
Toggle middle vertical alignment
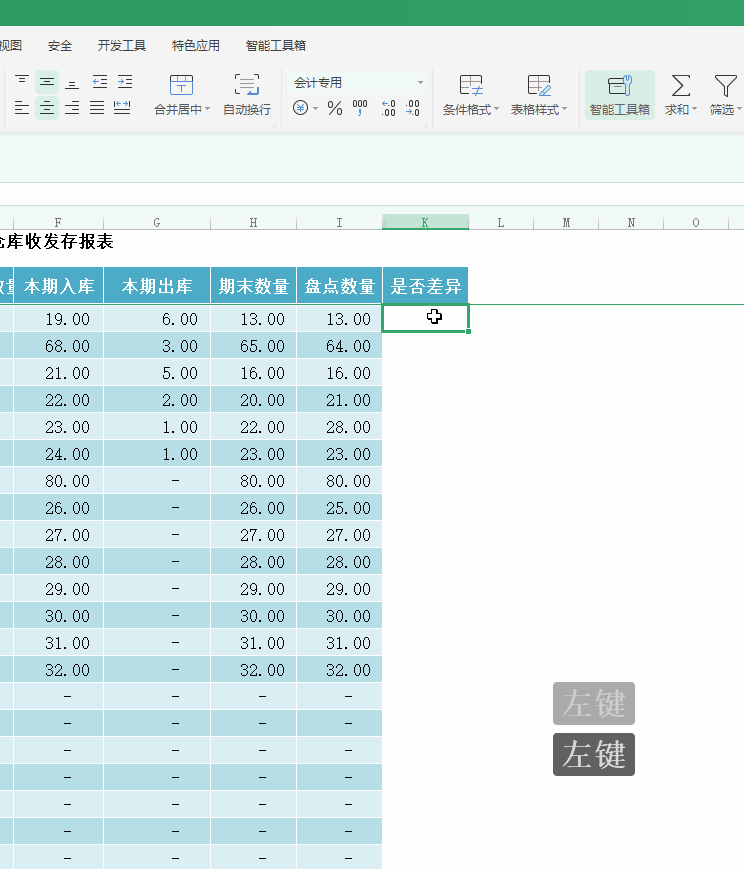tap(47, 82)
